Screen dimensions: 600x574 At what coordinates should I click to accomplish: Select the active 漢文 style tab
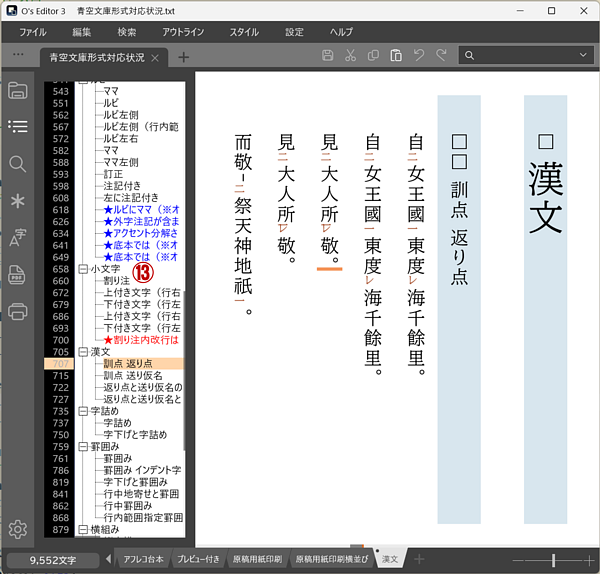pyautogui.click(x=390, y=559)
